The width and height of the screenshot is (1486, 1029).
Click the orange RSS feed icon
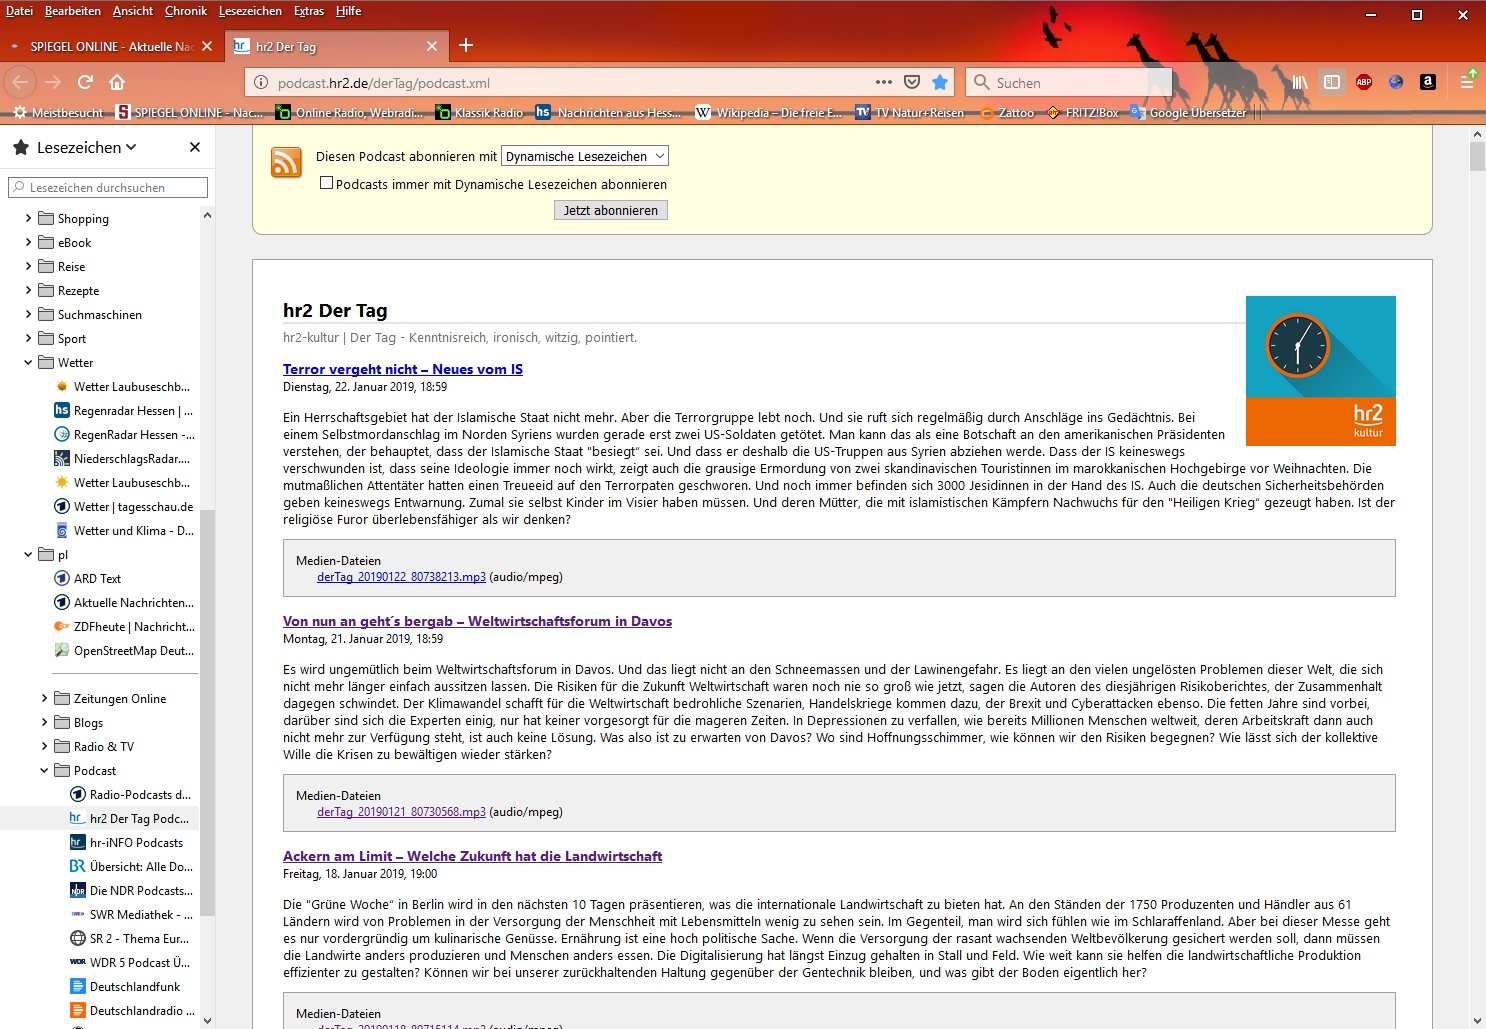click(x=287, y=162)
